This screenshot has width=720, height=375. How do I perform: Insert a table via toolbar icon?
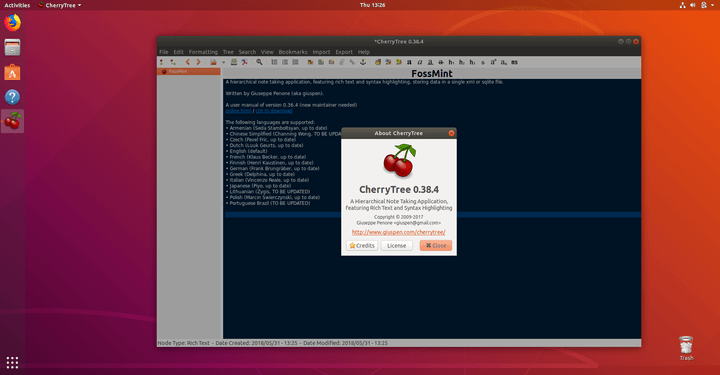click(321, 62)
